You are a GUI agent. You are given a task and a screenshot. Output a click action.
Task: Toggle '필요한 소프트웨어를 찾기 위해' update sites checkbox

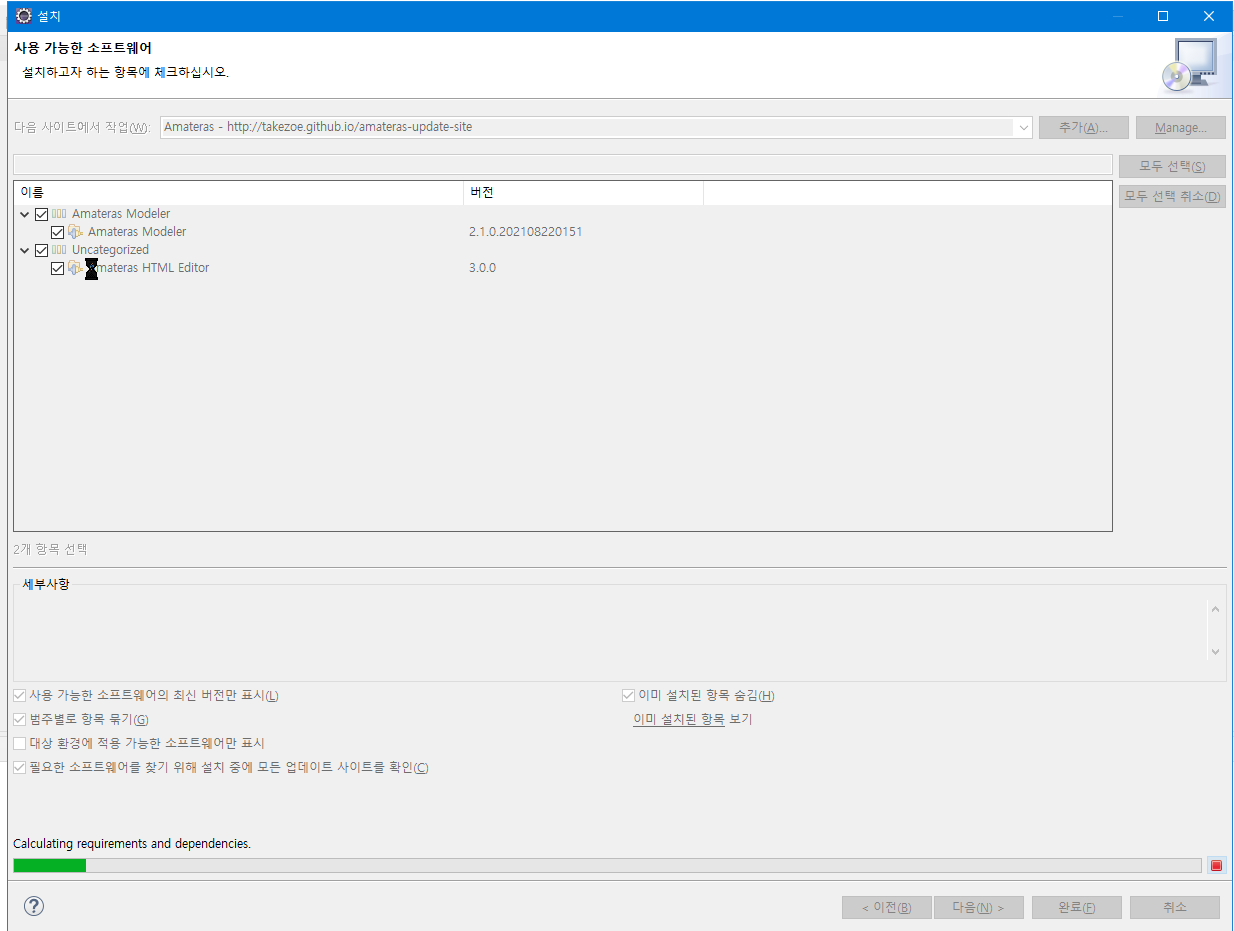[x=20, y=768]
